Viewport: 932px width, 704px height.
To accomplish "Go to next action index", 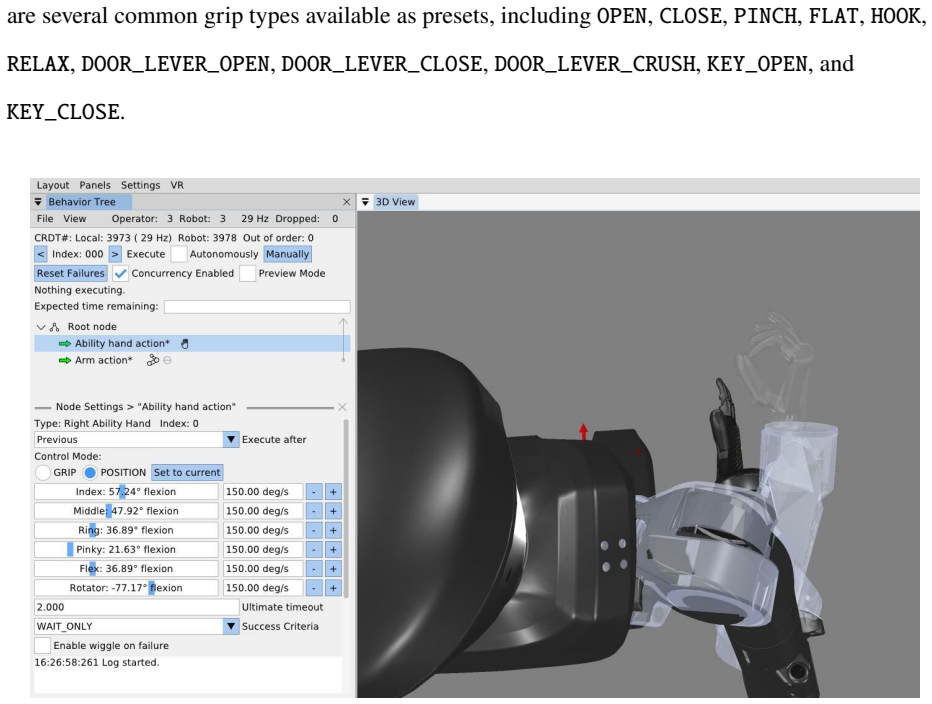I will 115,254.
